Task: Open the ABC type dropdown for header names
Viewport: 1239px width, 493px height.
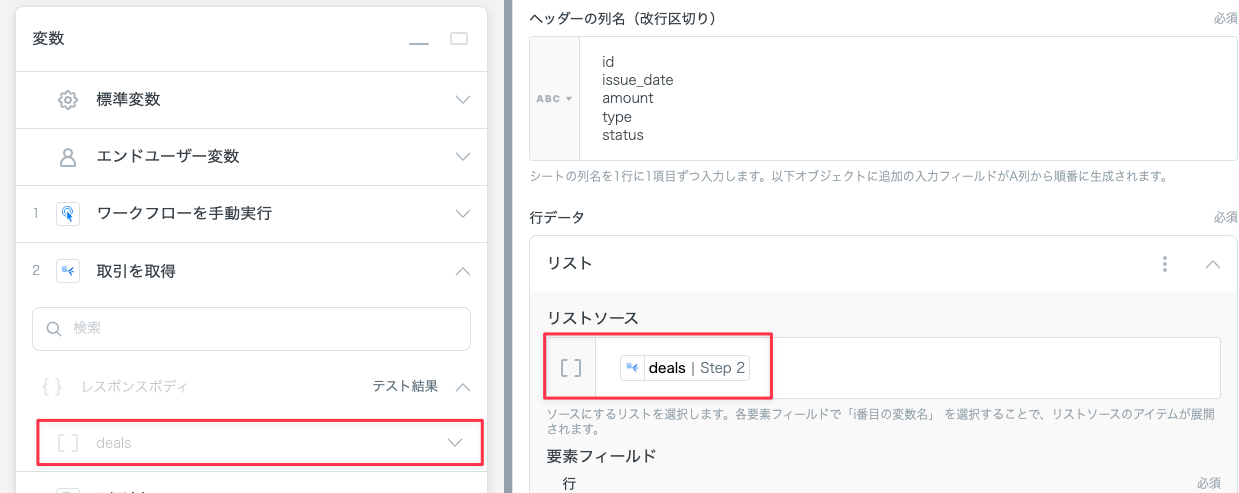Action: [555, 99]
